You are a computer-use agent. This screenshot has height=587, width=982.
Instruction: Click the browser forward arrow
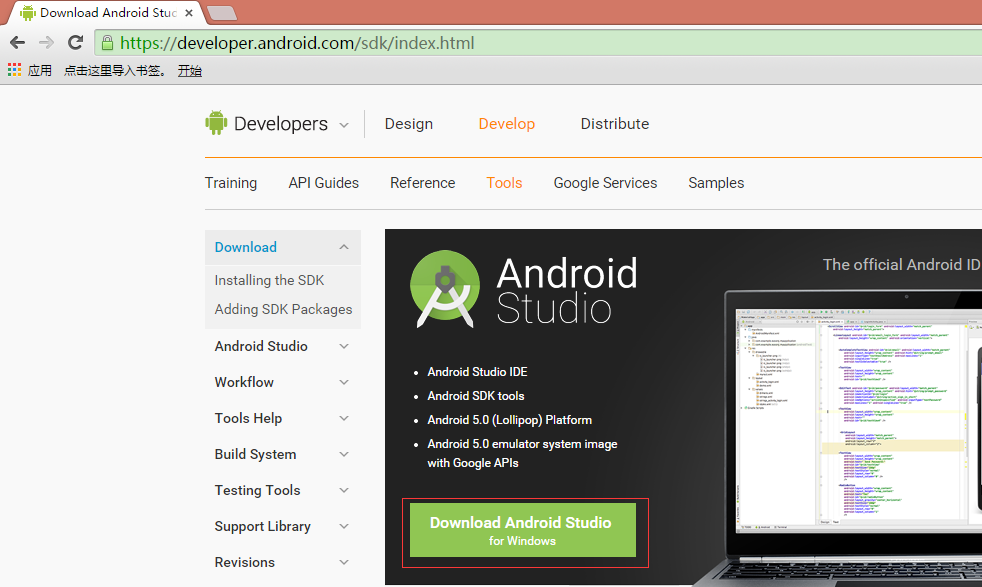46,43
